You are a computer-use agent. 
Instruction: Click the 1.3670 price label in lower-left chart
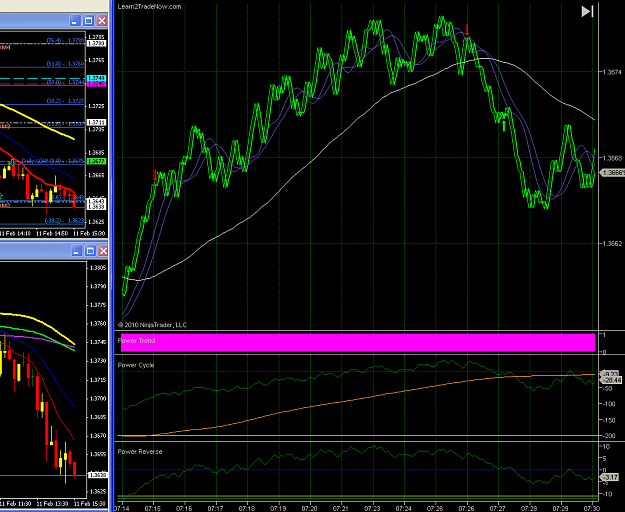(x=98, y=436)
